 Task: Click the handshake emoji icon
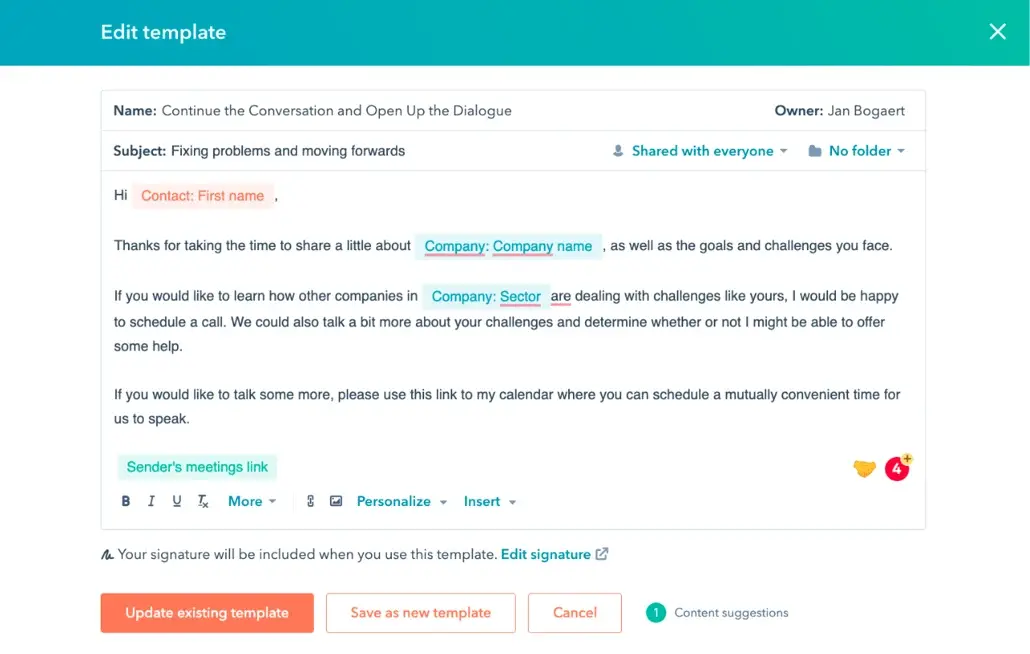pos(864,467)
